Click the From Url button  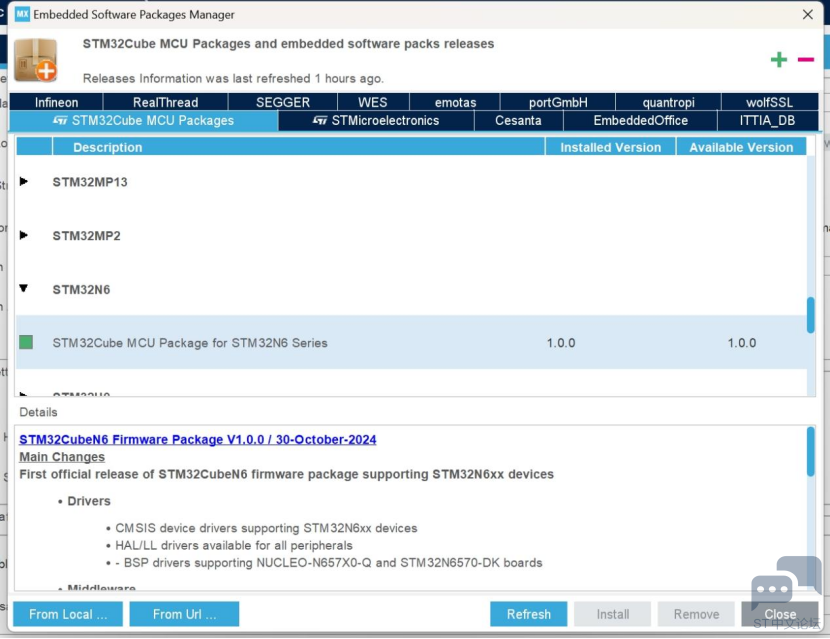coord(184,614)
